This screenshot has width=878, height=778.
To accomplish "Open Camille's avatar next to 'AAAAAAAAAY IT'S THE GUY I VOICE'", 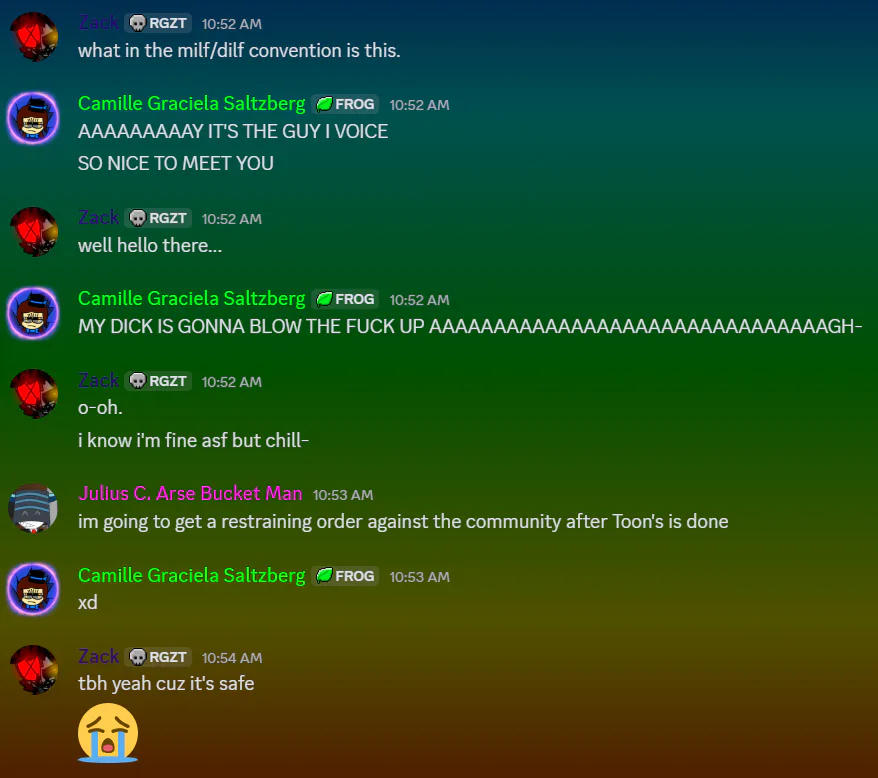I will pos(33,118).
